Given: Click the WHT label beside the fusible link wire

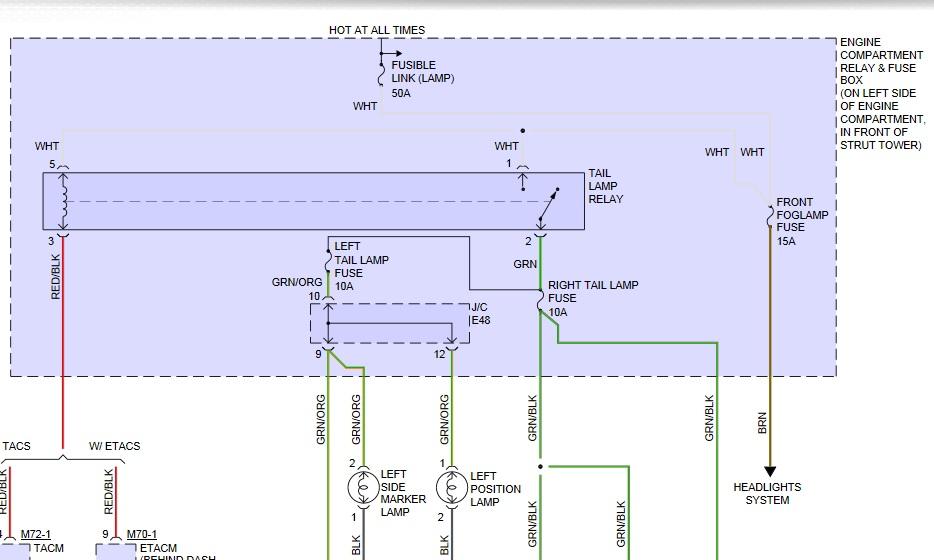Looking at the screenshot, I should 365,106.
